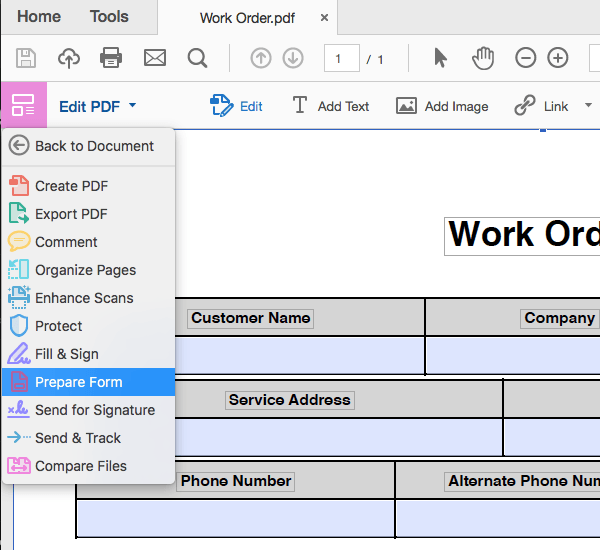Click the Edit text button

[x=251, y=106]
